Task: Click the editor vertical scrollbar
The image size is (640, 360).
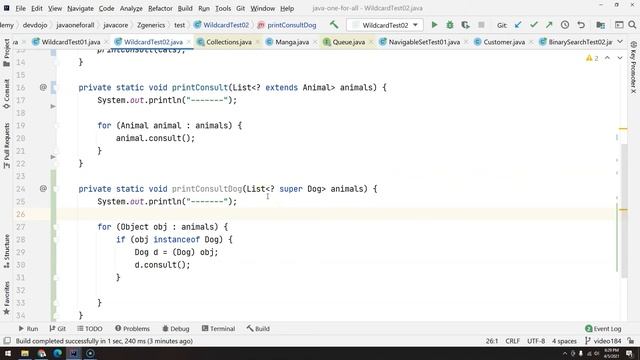Action: 624,210
